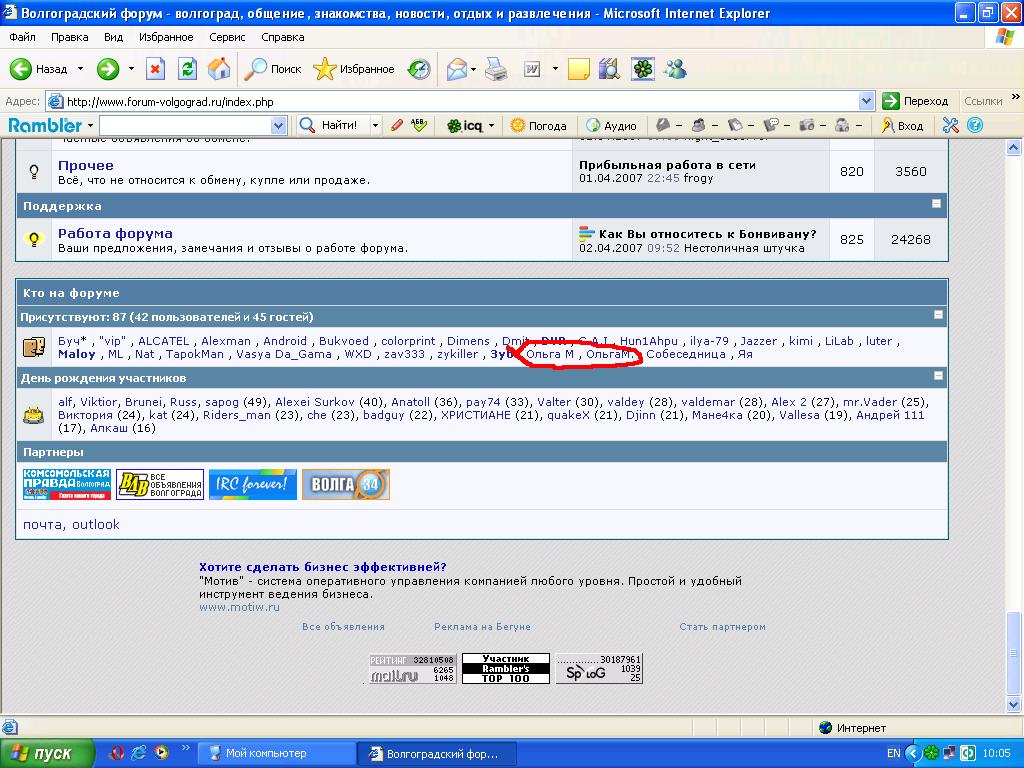
Task: Click the Print icon in toolbar
Action: point(496,69)
